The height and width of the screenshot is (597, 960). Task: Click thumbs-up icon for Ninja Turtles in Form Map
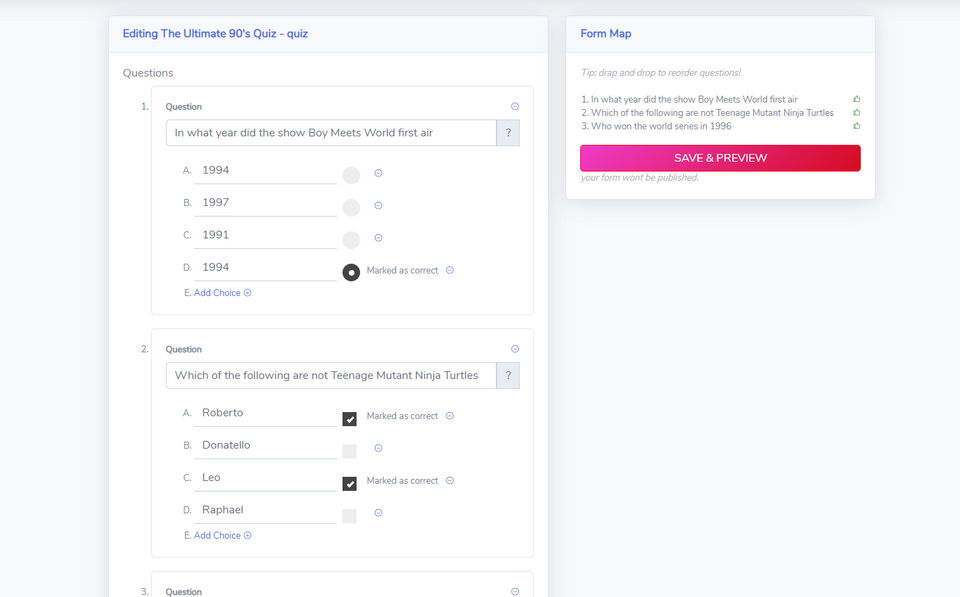click(857, 113)
